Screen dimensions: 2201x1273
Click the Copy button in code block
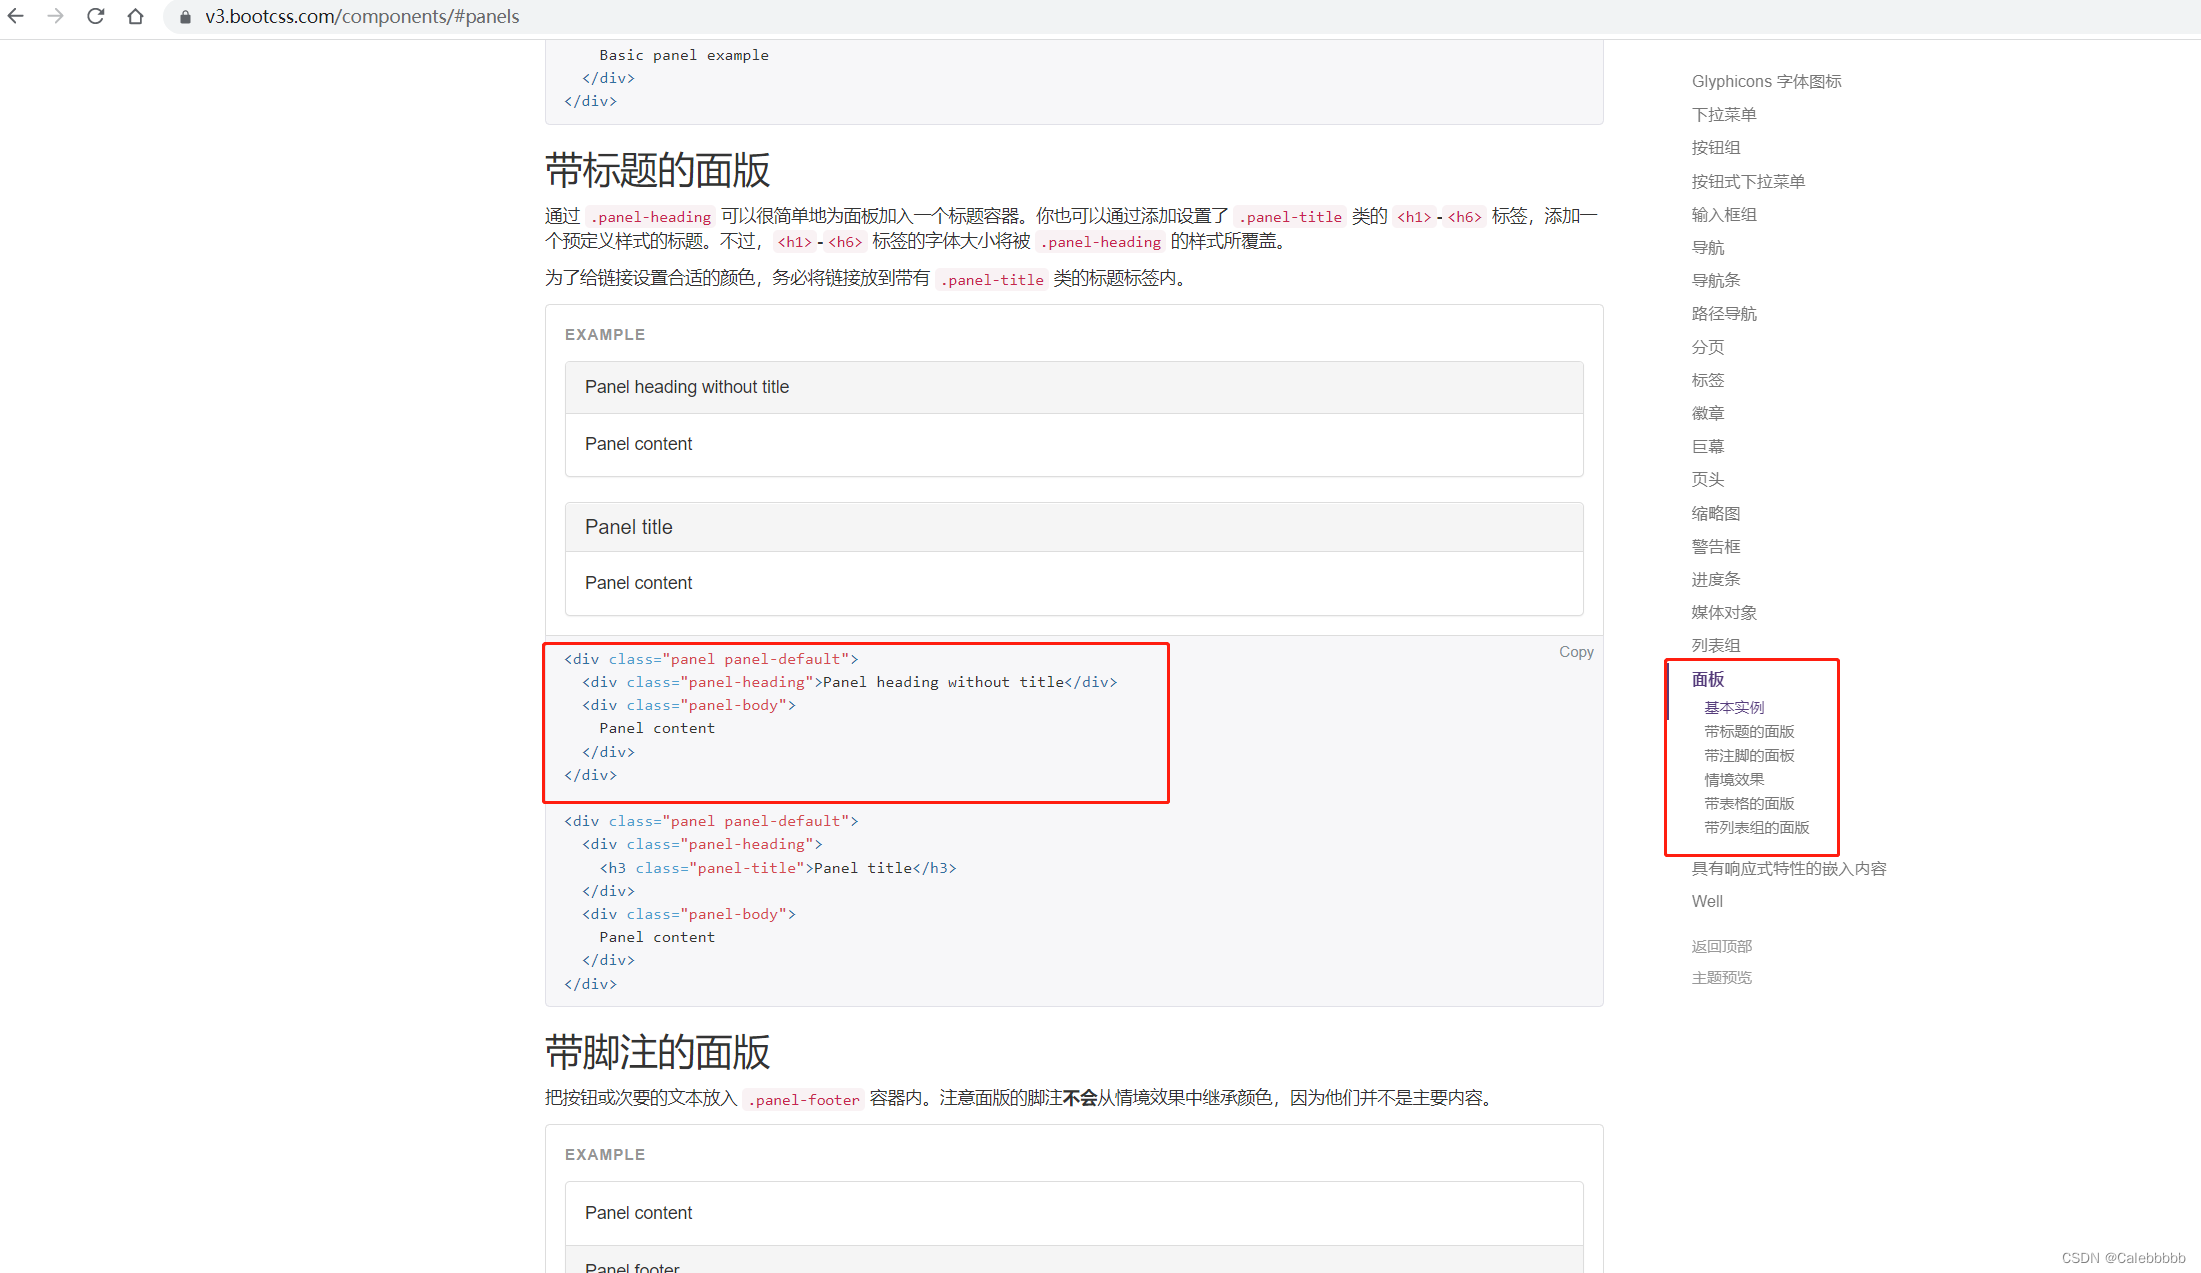click(x=1574, y=652)
